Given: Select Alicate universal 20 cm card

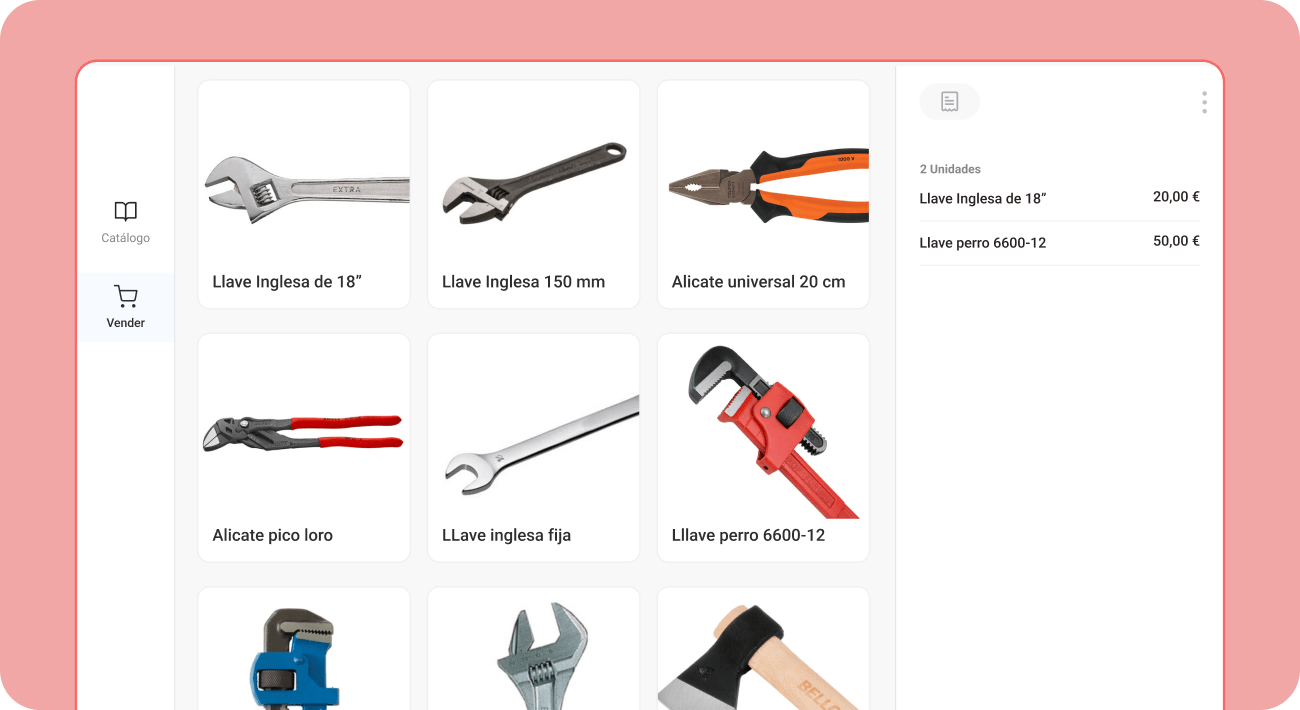Looking at the screenshot, I should point(763,194).
